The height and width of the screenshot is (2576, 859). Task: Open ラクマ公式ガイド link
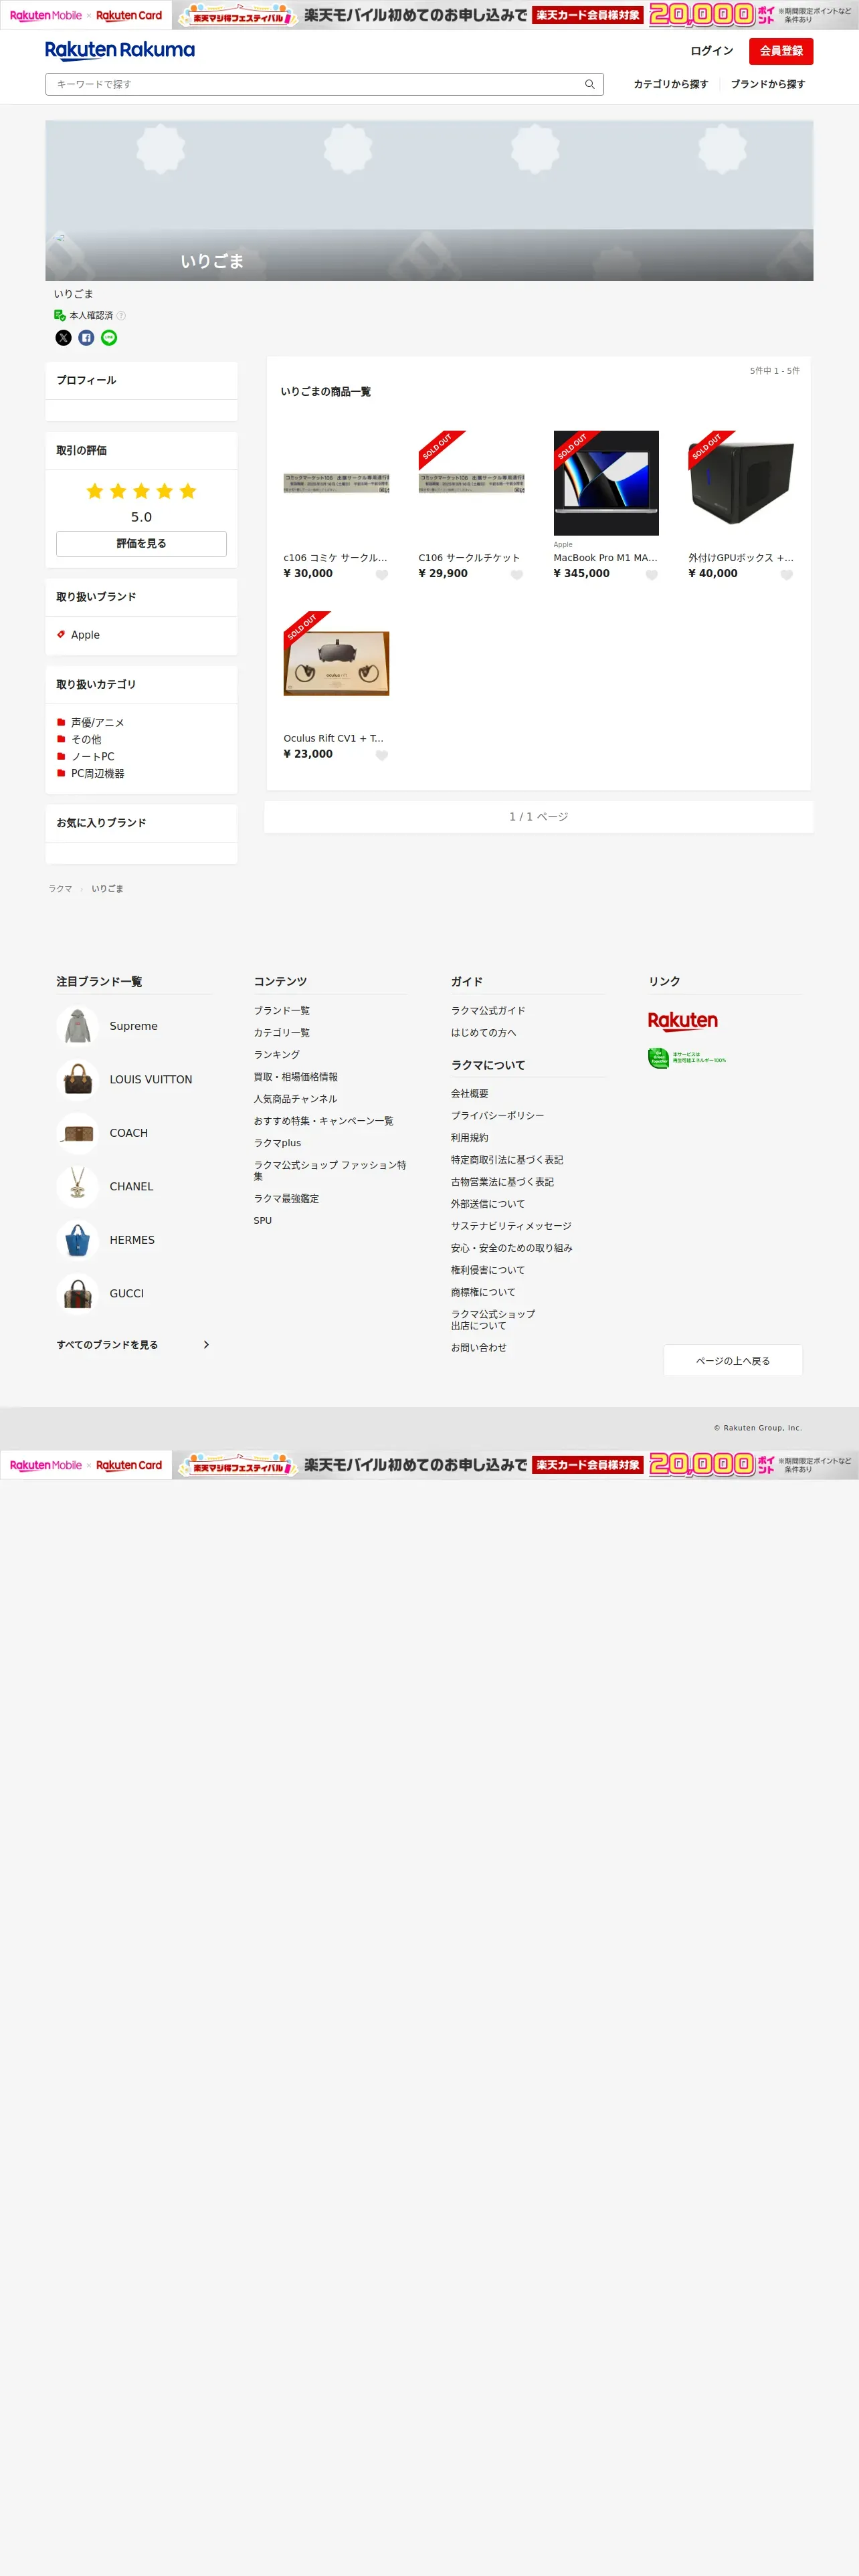pyautogui.click(x=488, y=1011)
